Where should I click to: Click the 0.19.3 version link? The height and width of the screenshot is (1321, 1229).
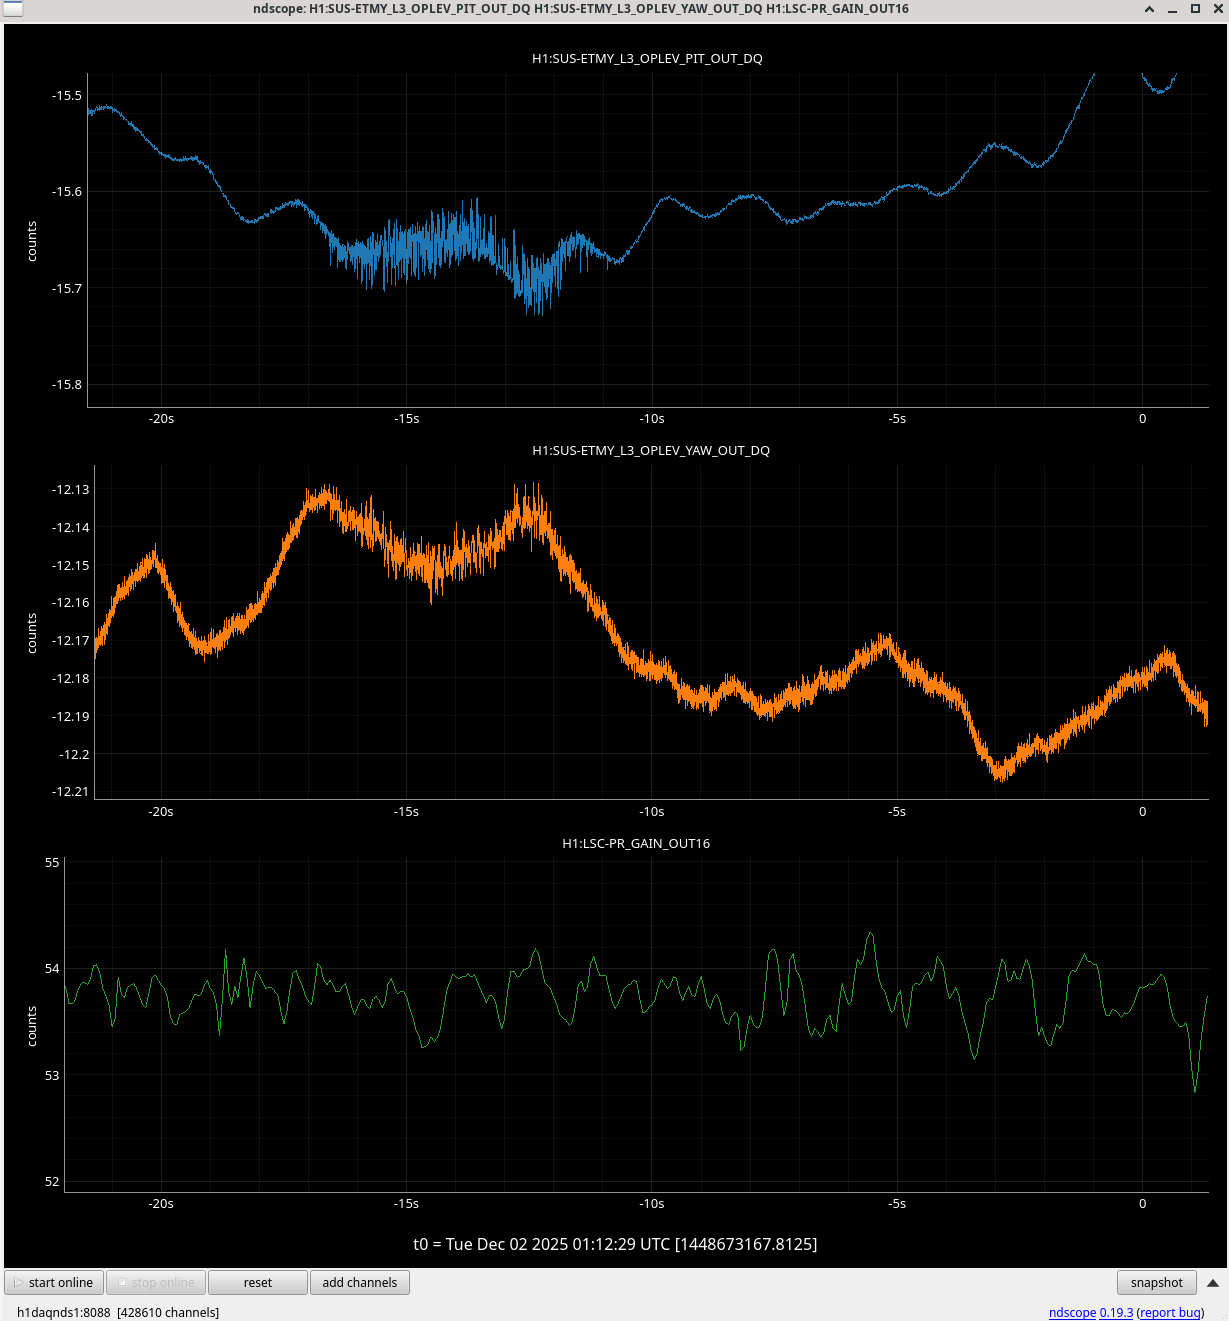(x=1116, y=1312)
